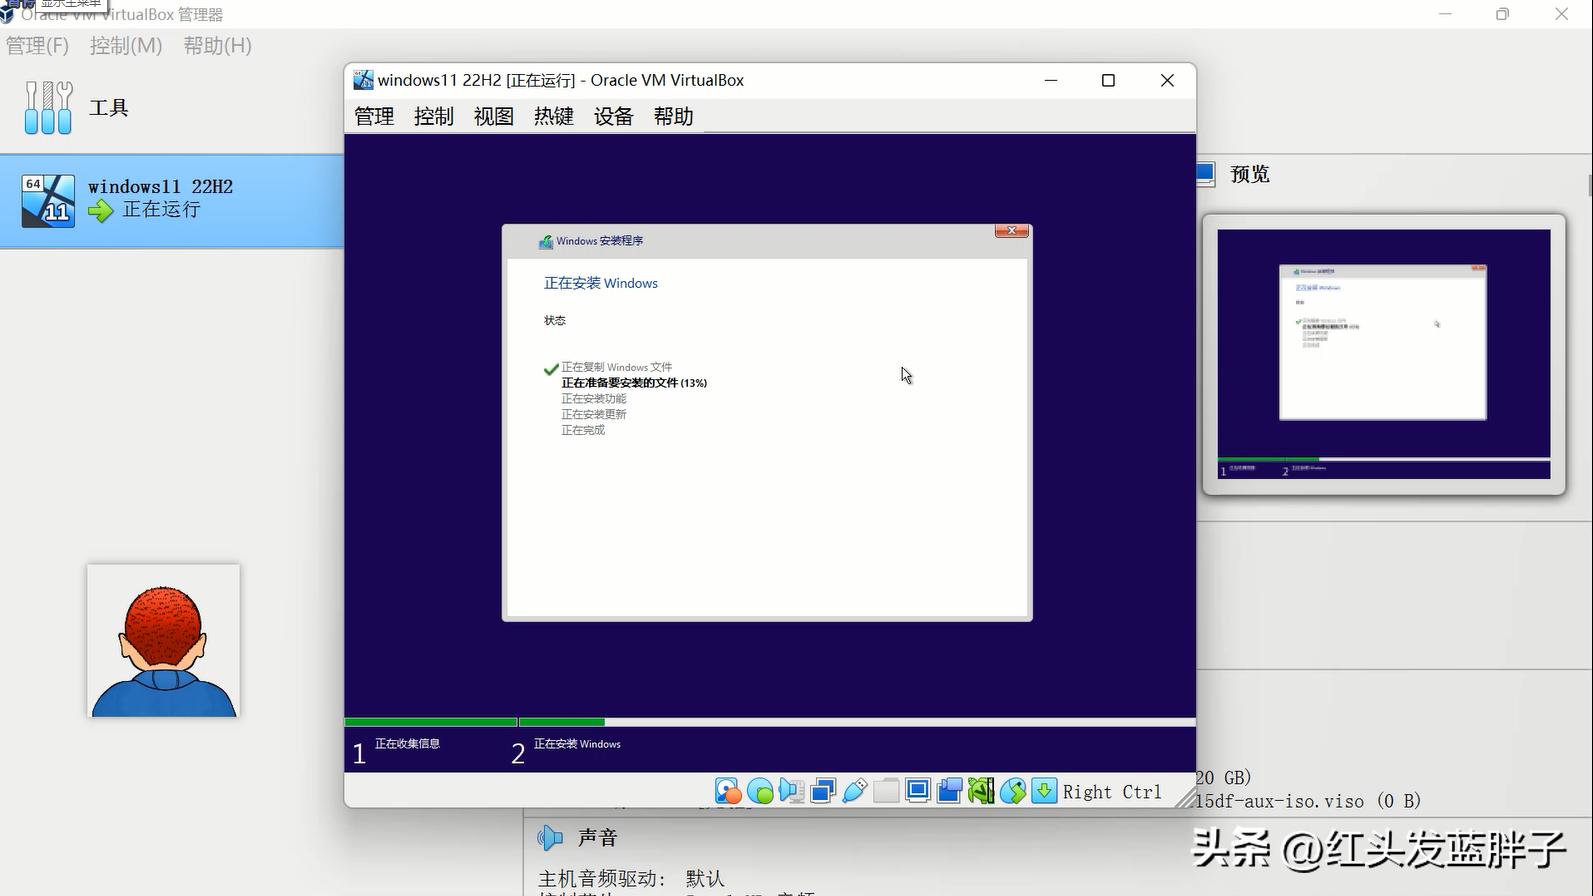Click the display settings status icon

click(918, 791)
